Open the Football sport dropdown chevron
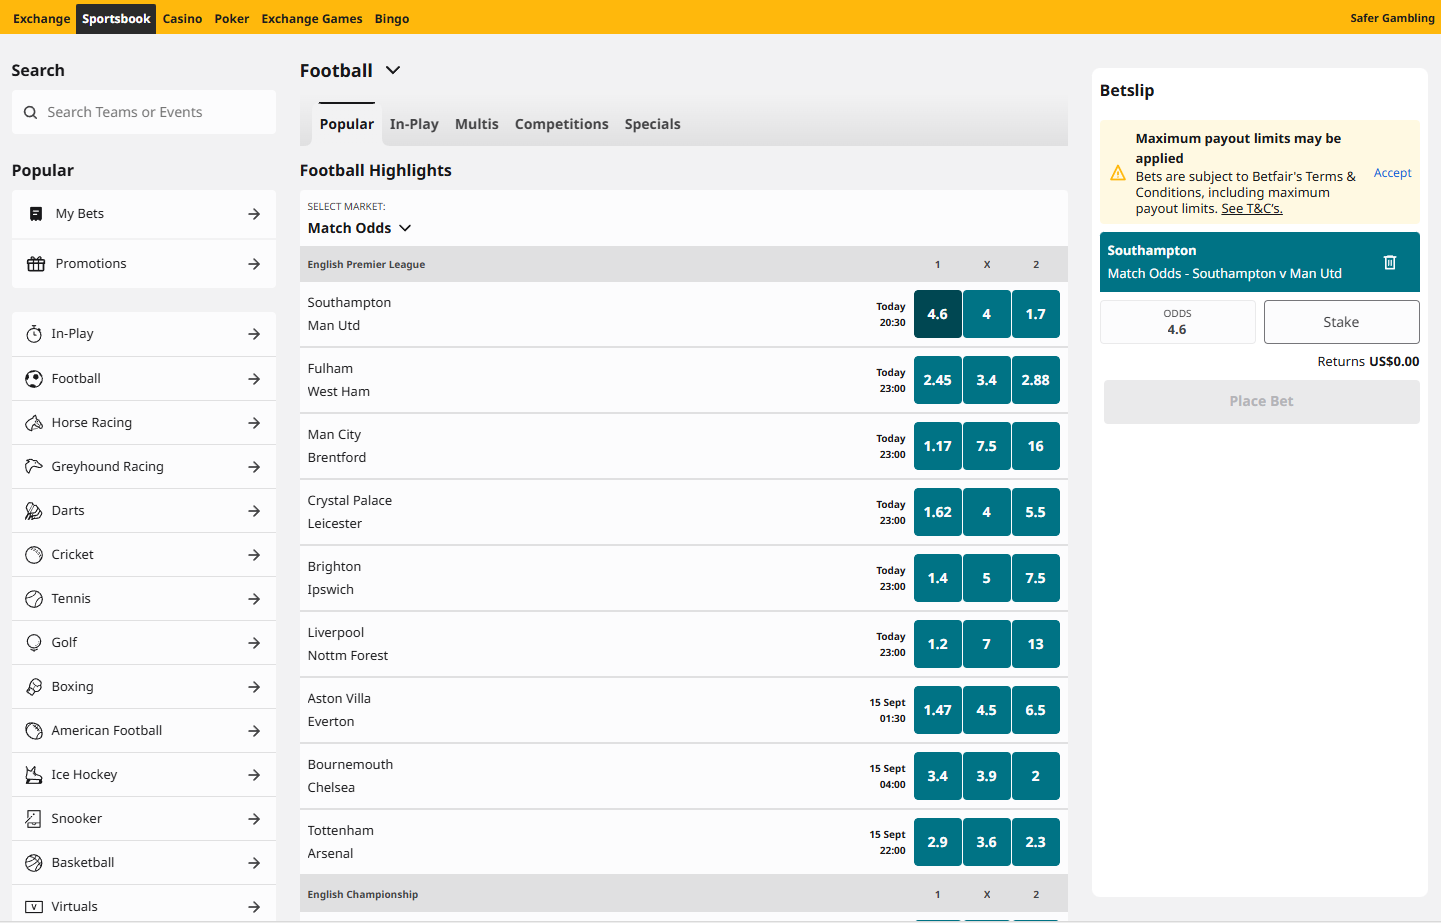Viewport: 1441px width, 923px height. click(x=393, y=70)
